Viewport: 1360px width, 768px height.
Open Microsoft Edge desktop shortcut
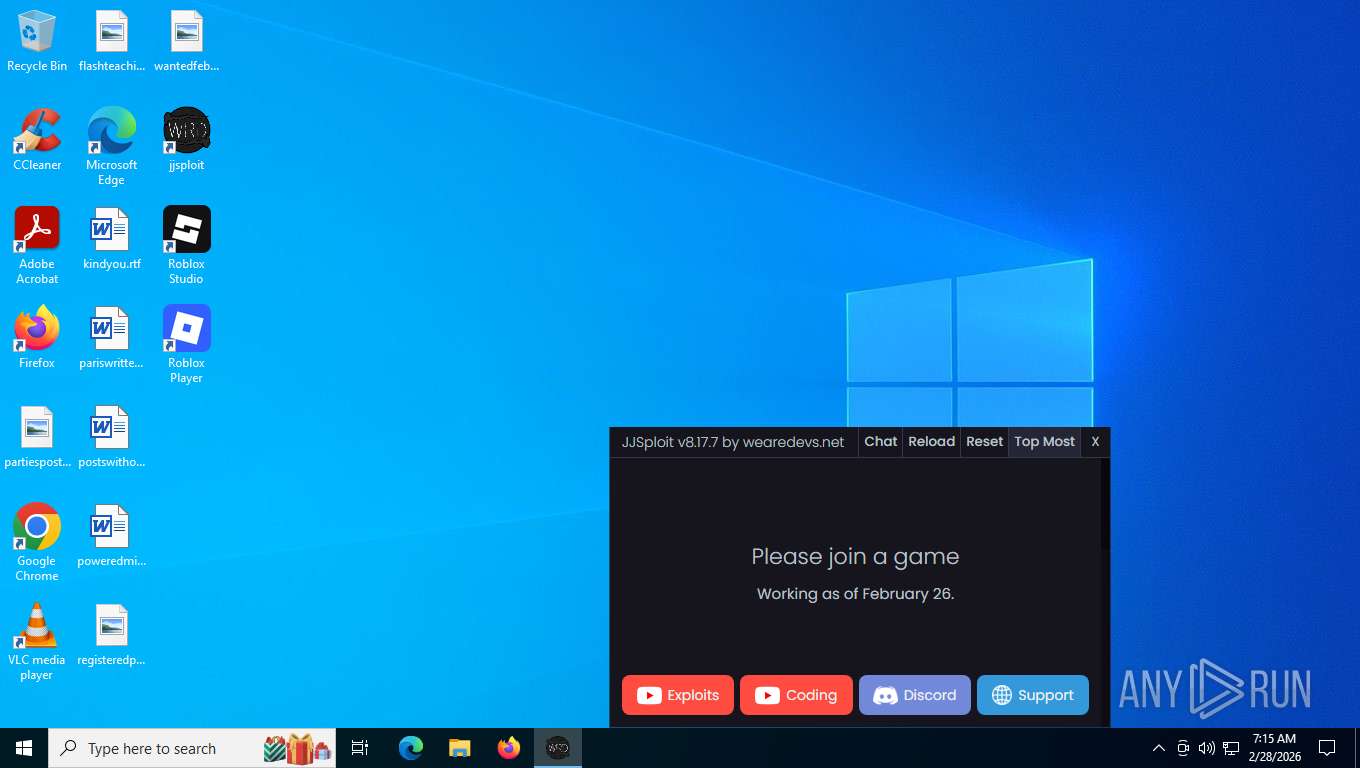[x=111, y=147]
